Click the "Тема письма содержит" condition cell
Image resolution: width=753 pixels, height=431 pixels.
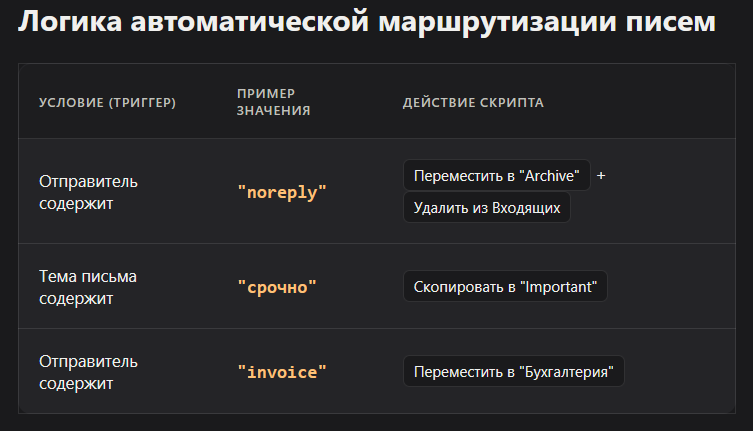88,287
